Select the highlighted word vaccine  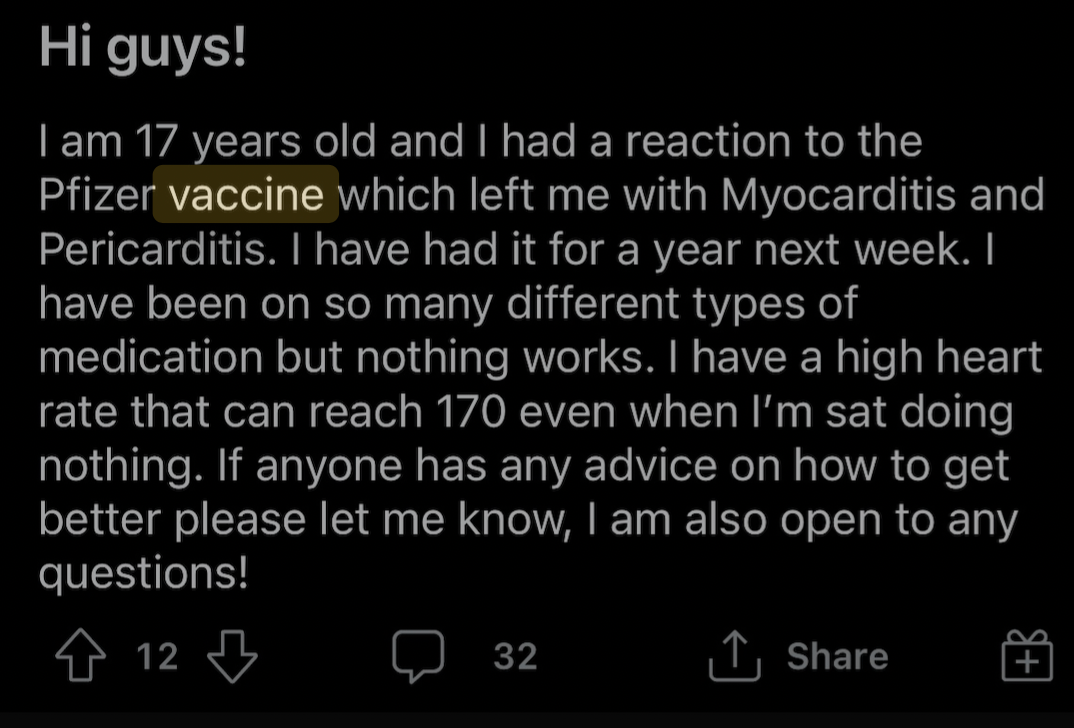pyautogui.click(x=246, y=194)
